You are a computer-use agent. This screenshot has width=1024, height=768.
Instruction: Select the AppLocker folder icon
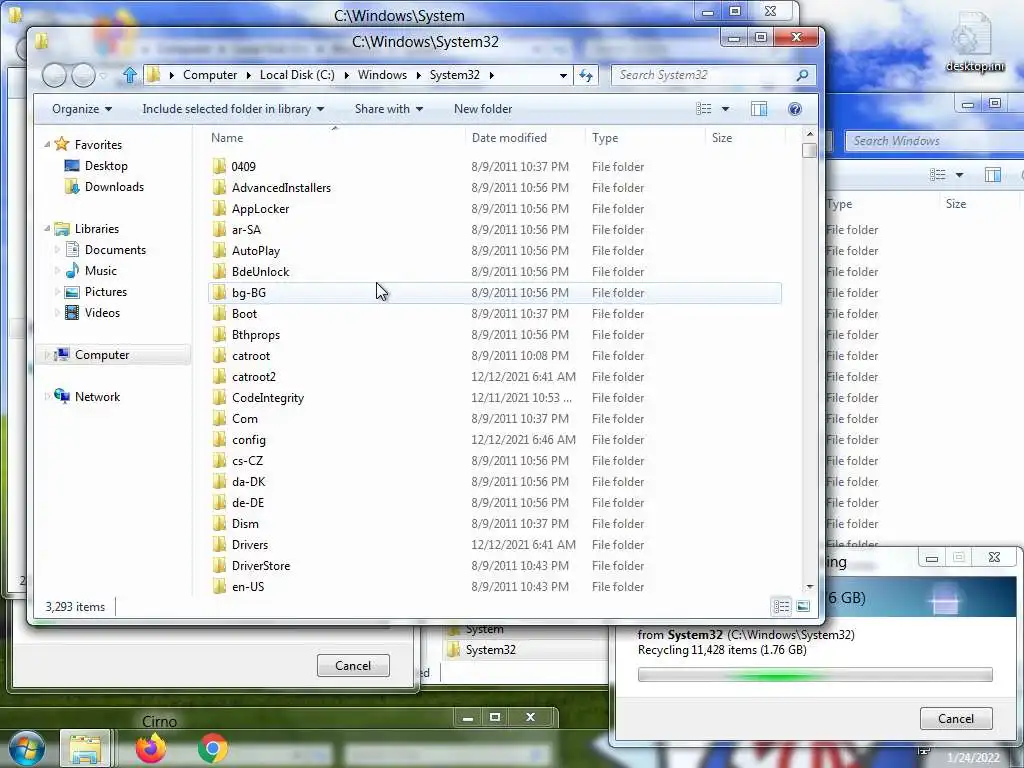[219, 208]
